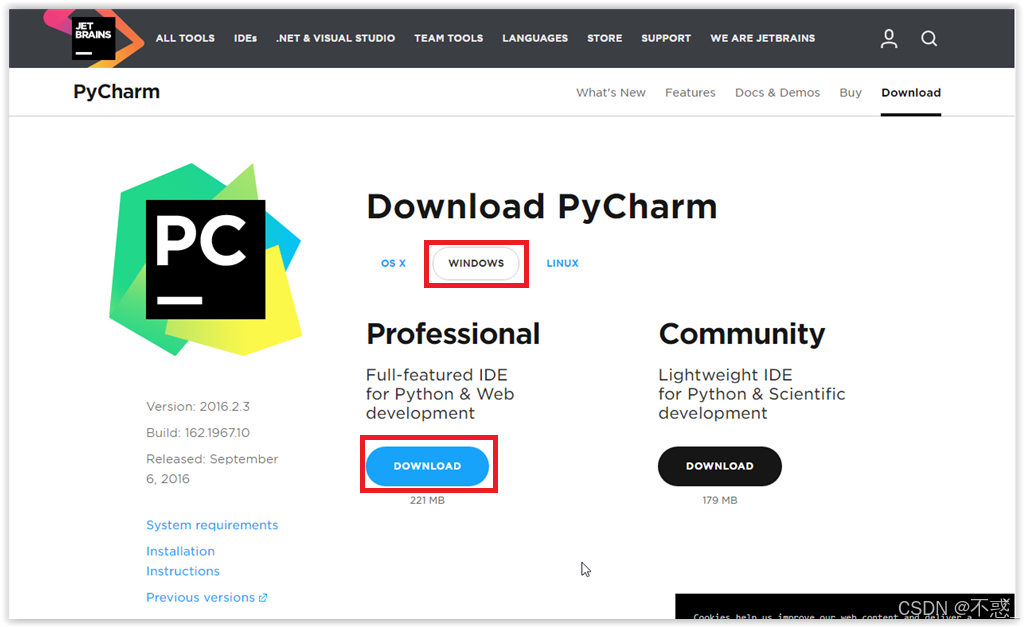Click the cookies notice banner
The height and width of the screenshot is (627, 1024).
(844, 607)
